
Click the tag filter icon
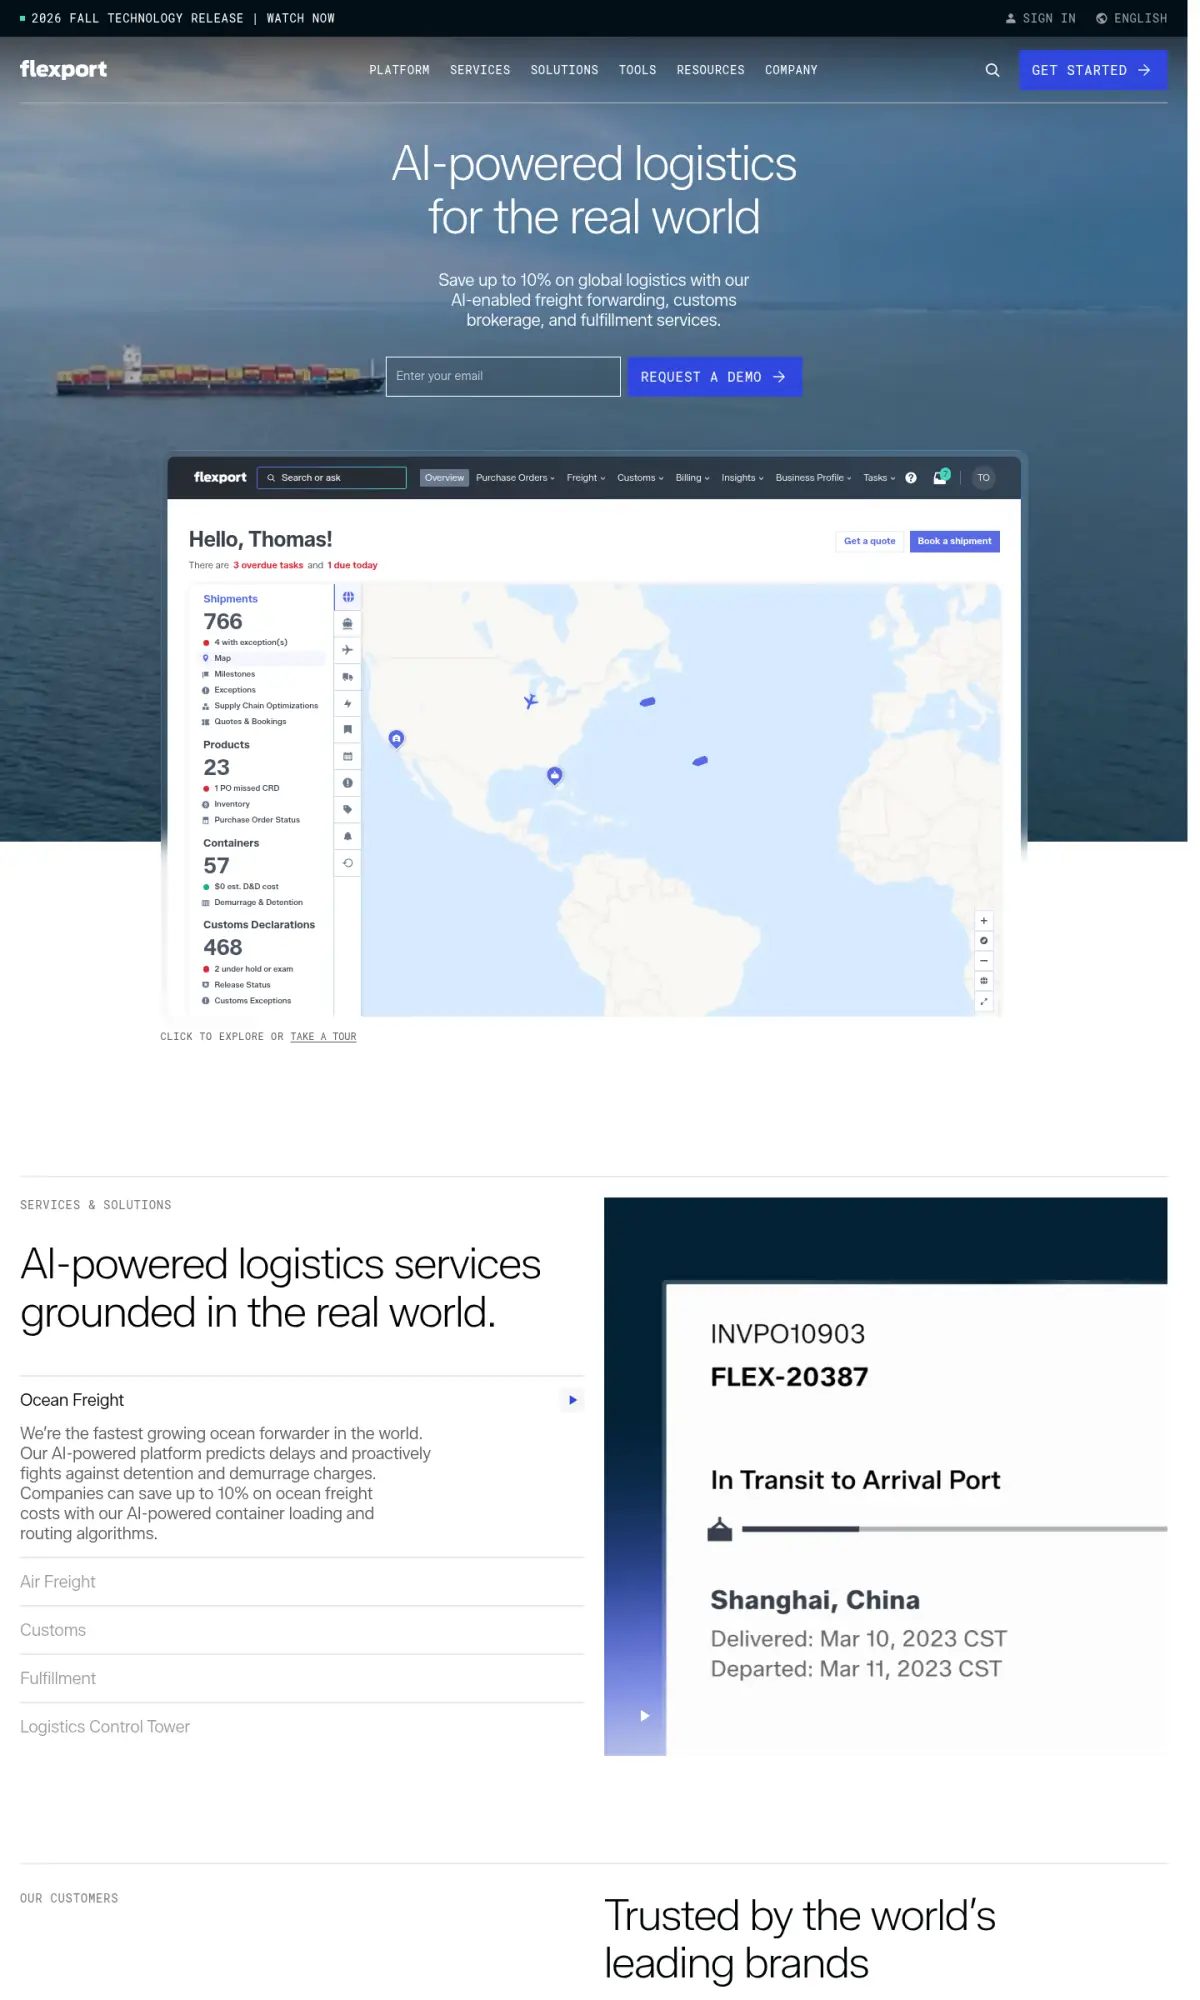coord(348,809)
